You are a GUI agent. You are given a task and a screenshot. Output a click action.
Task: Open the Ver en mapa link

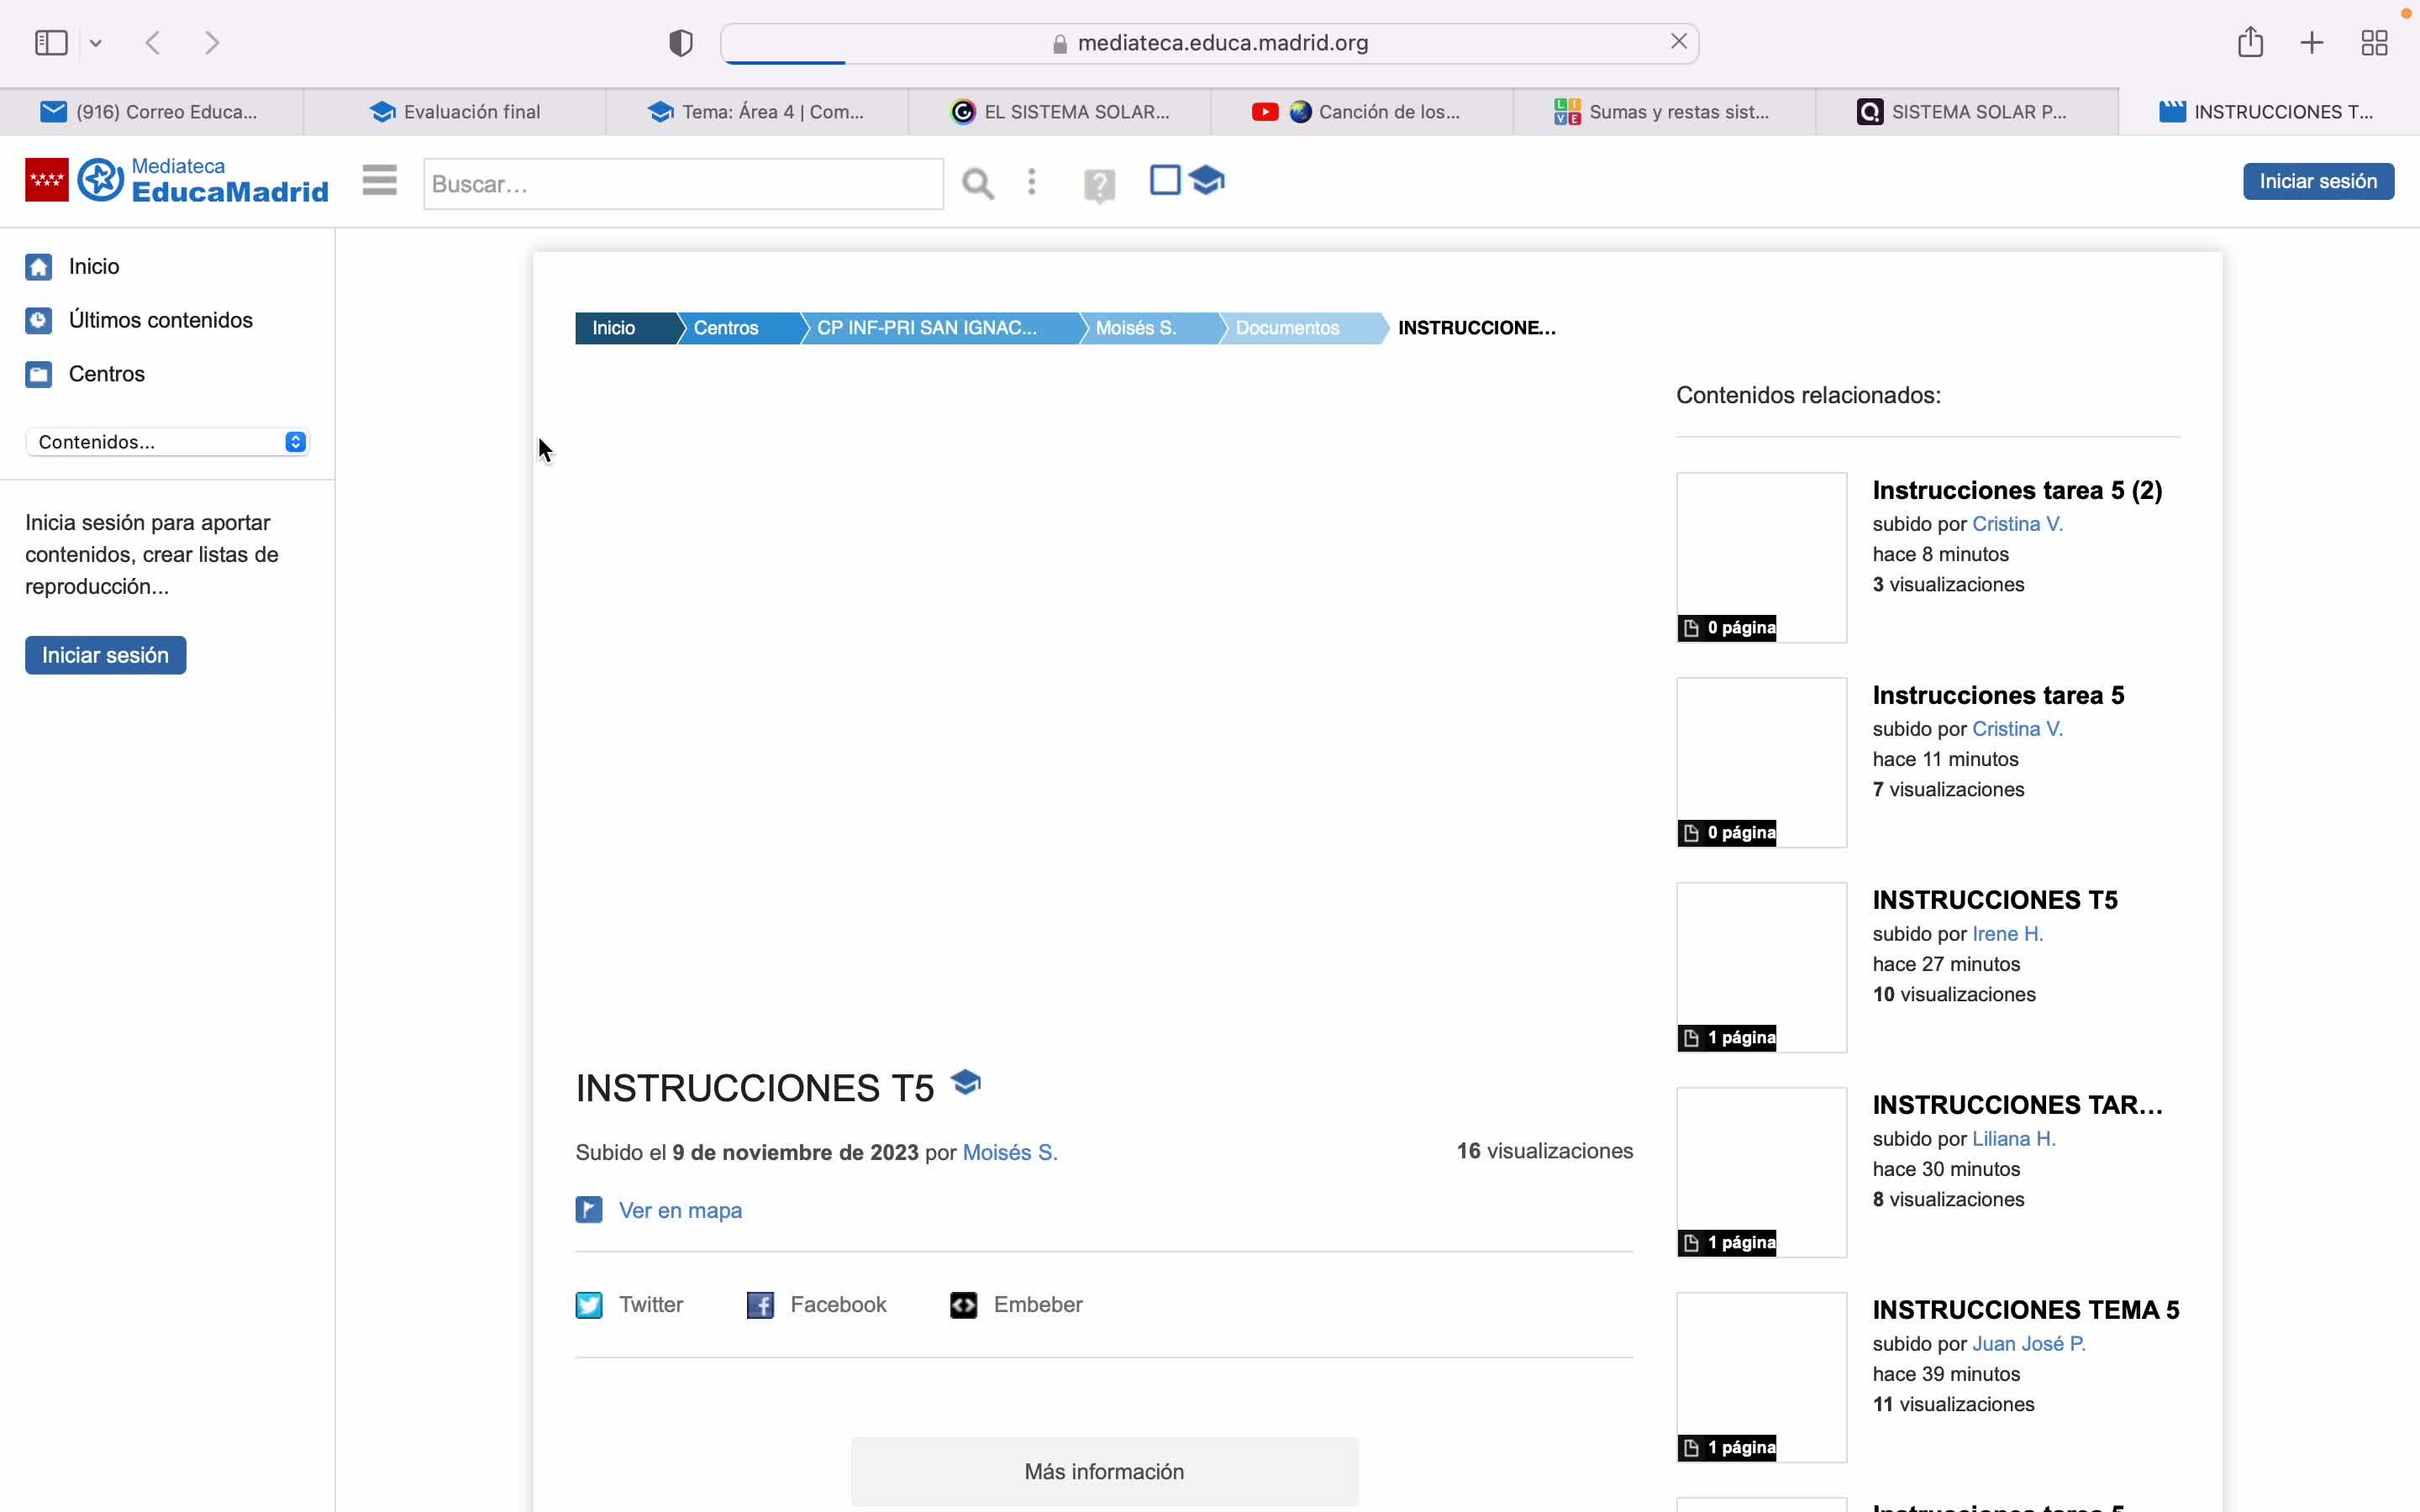(680, 1210)
